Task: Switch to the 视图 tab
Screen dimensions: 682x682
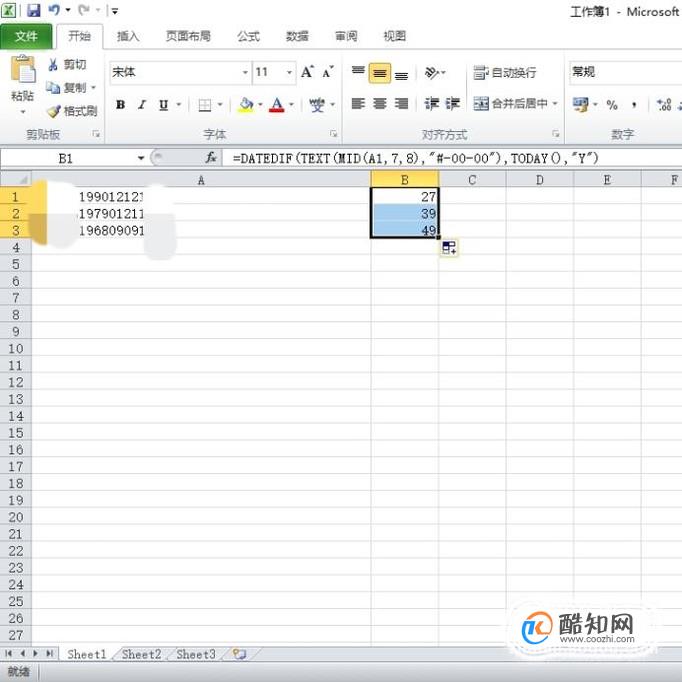Action: coord(394,36)
